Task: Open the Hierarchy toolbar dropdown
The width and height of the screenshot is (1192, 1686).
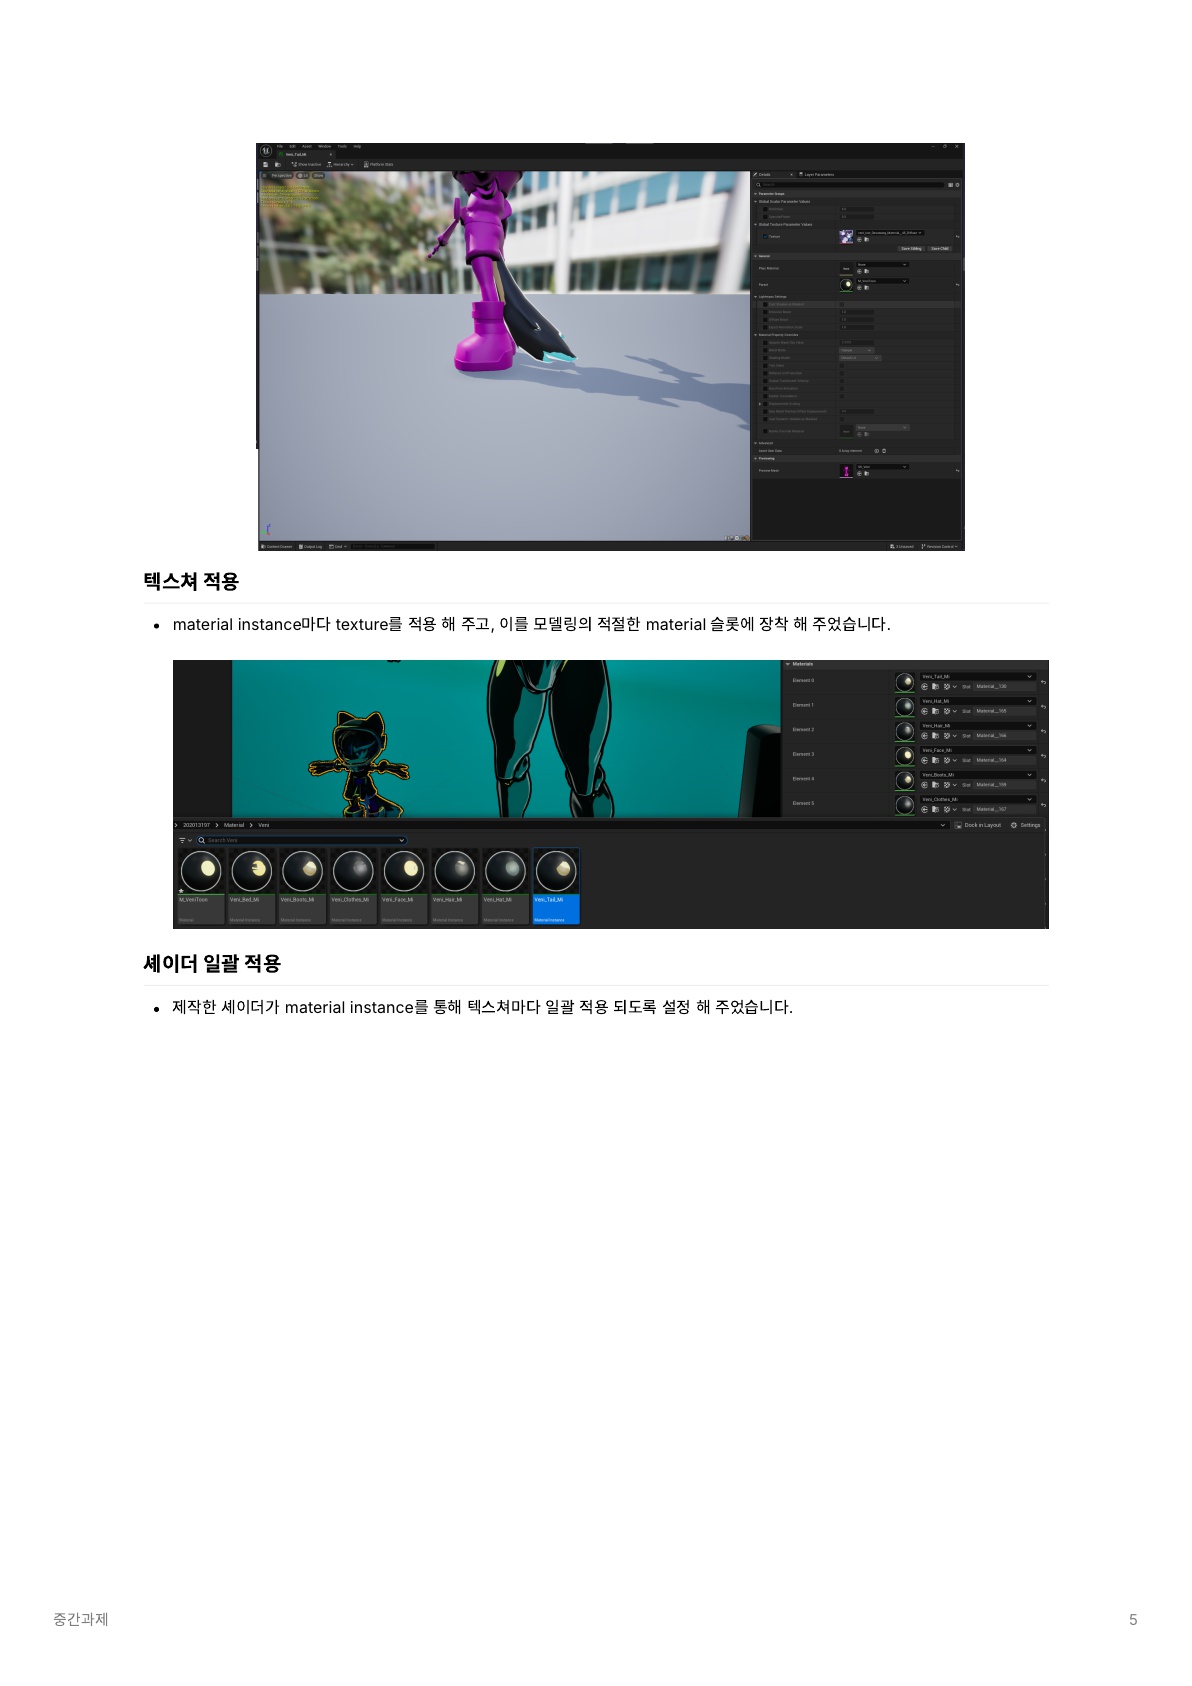Action: click(340, 164)
